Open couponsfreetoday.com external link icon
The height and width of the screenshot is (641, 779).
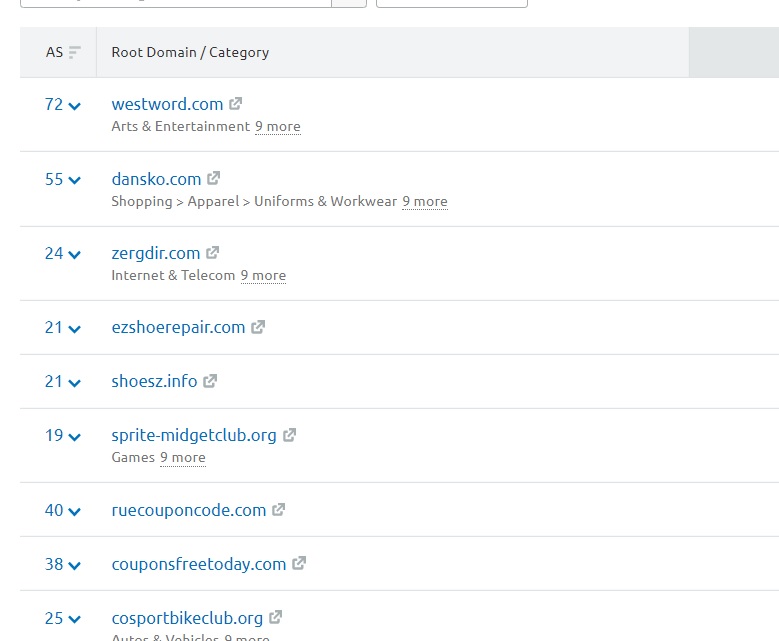(299, 563)
